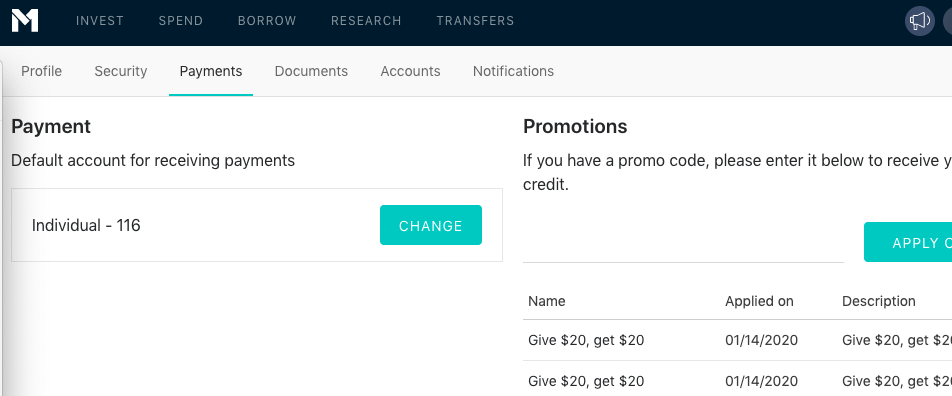This screenshot has height=396, width=952.
Task: Open the INVEST menu
Action: tap(100, 21)
